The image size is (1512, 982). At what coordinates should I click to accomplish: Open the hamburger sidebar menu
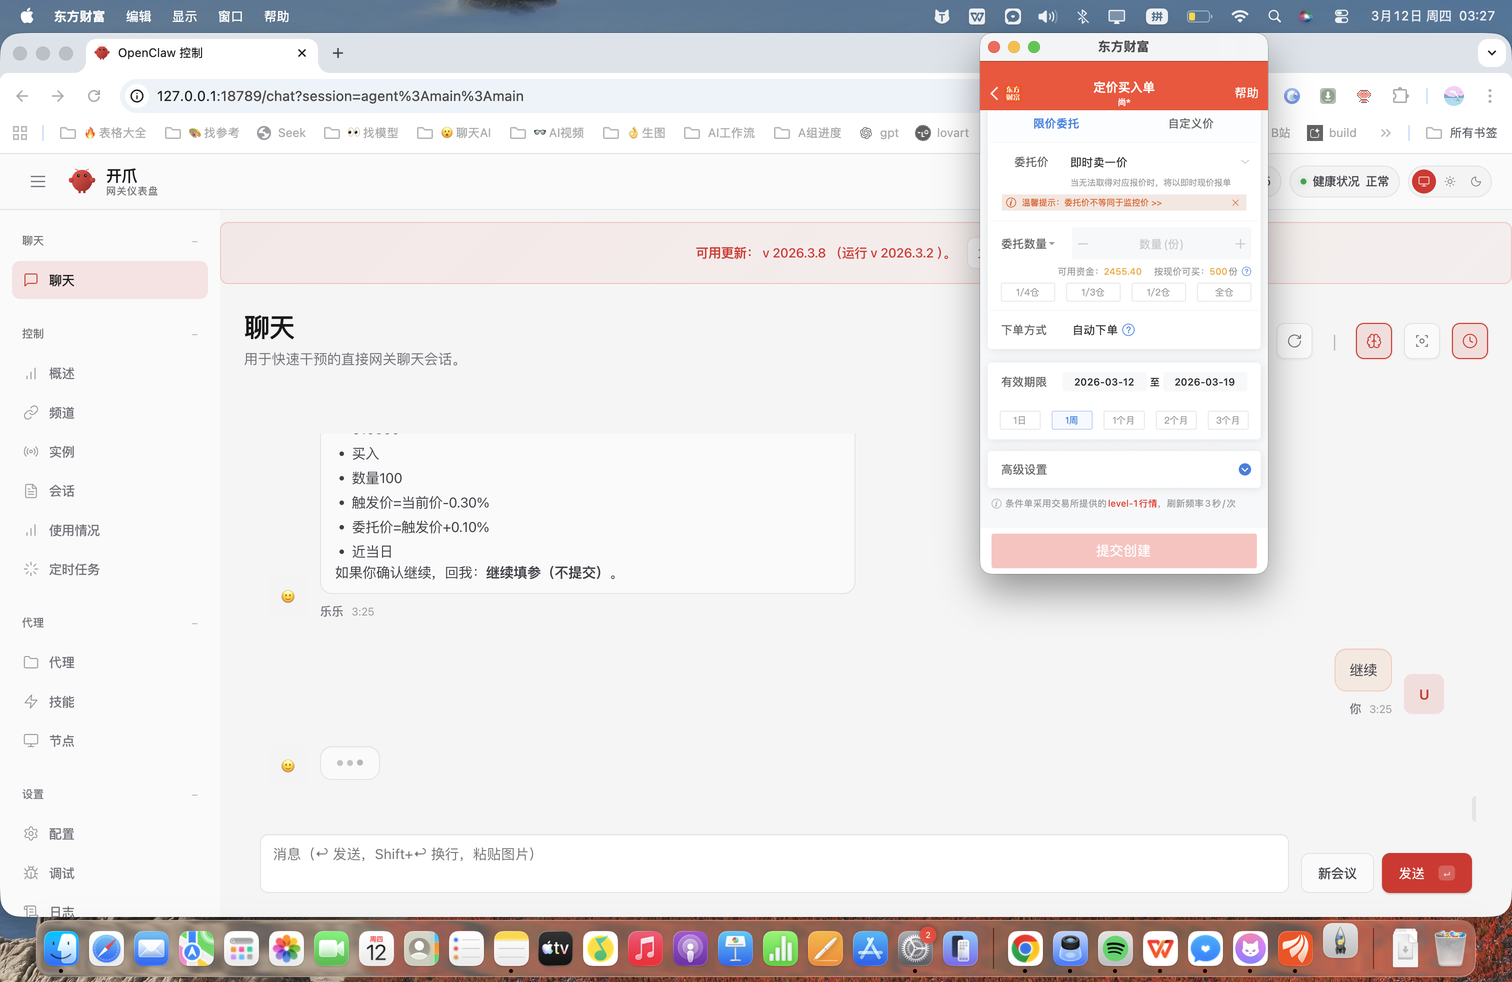tap(38, 181)
